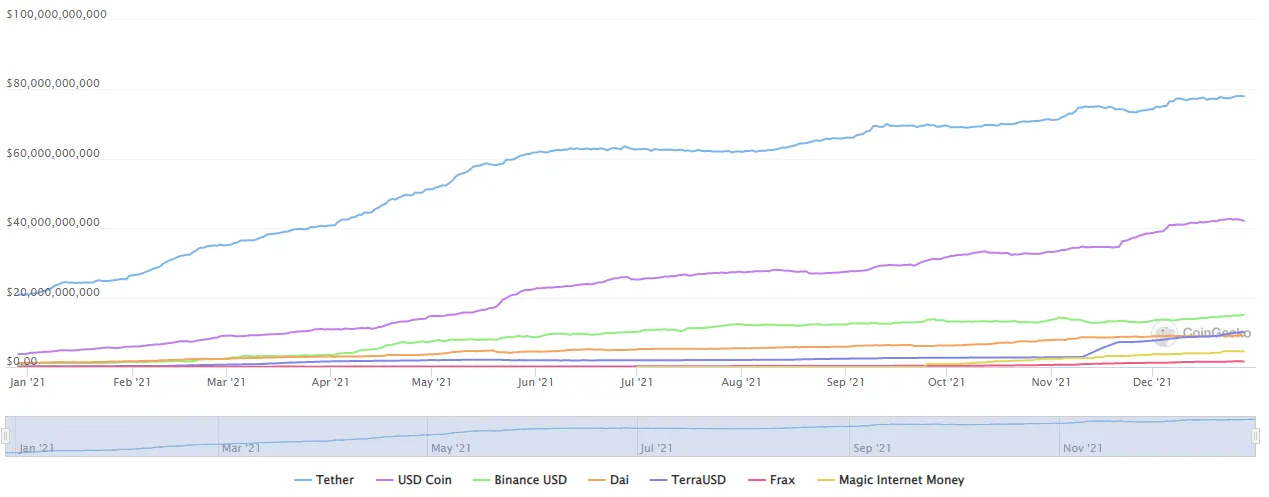Image resolution: width=1269 pixels, height=497 pixels.
Task: Grab the right range navigator handle
Action: click(1256, 437)
